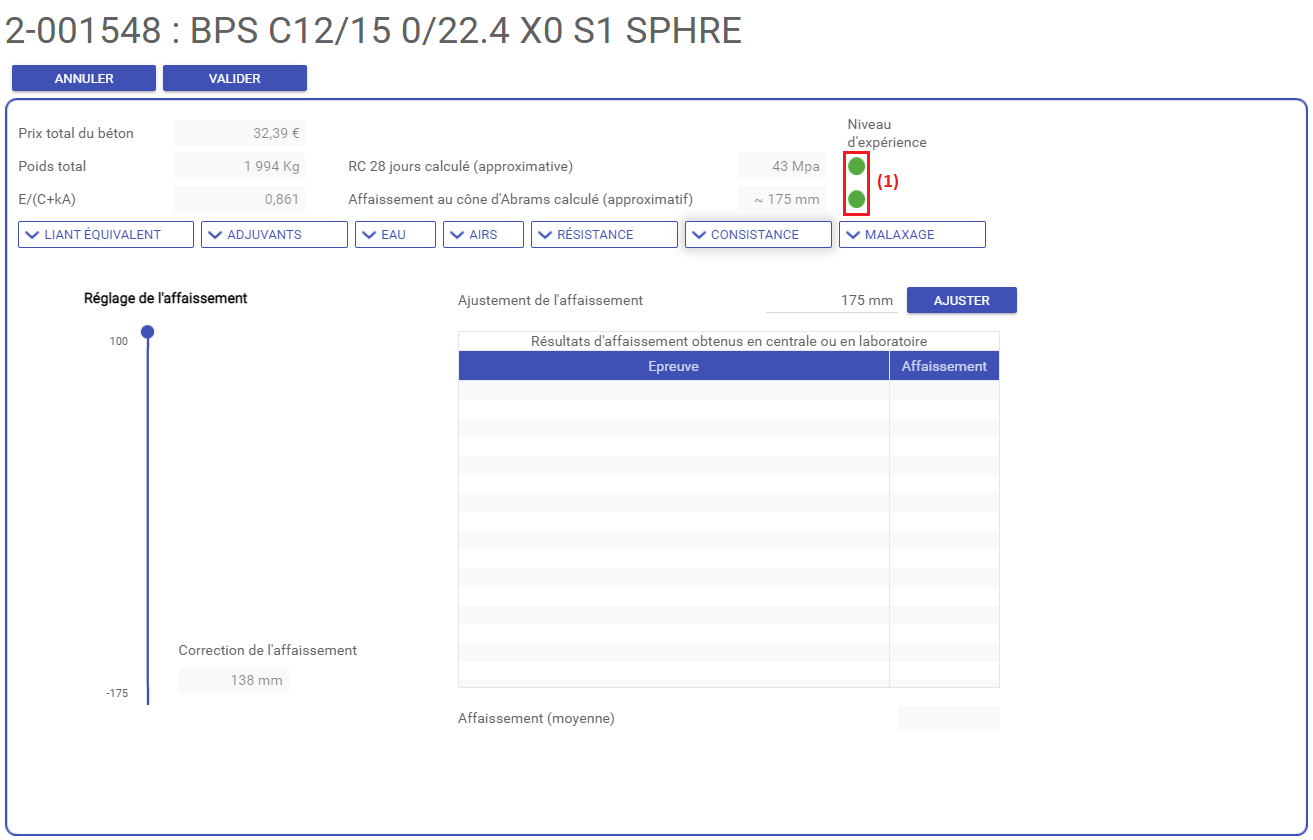Click the 43 Mpa calculated resistance value
Screen dimensions: 1313x840
pyautogui.click(x=782, y=166)
